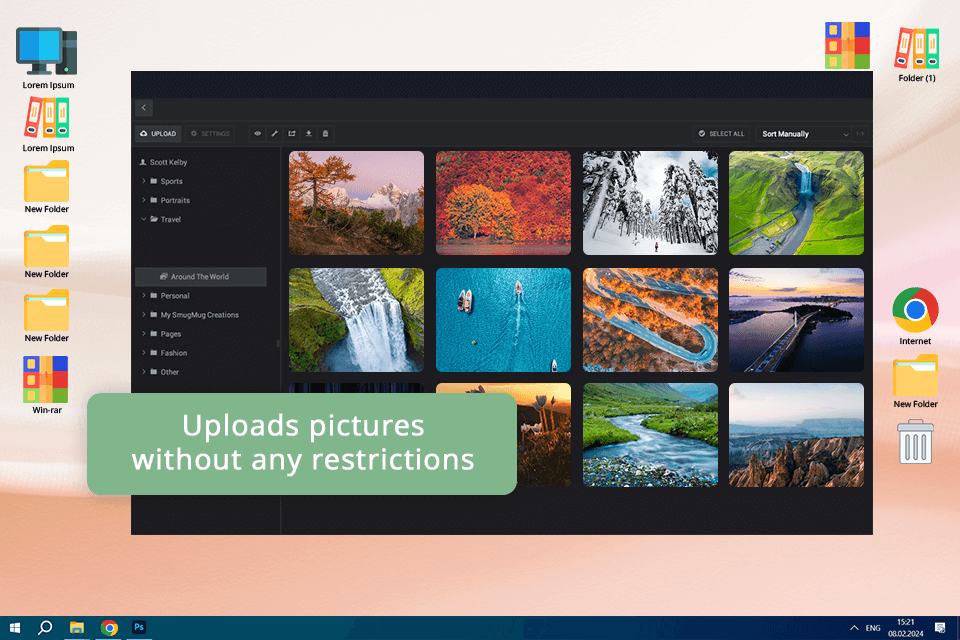Expand the My SmugMug Creations chevron
The image size is (960, 640).
(x=144, y=315)
